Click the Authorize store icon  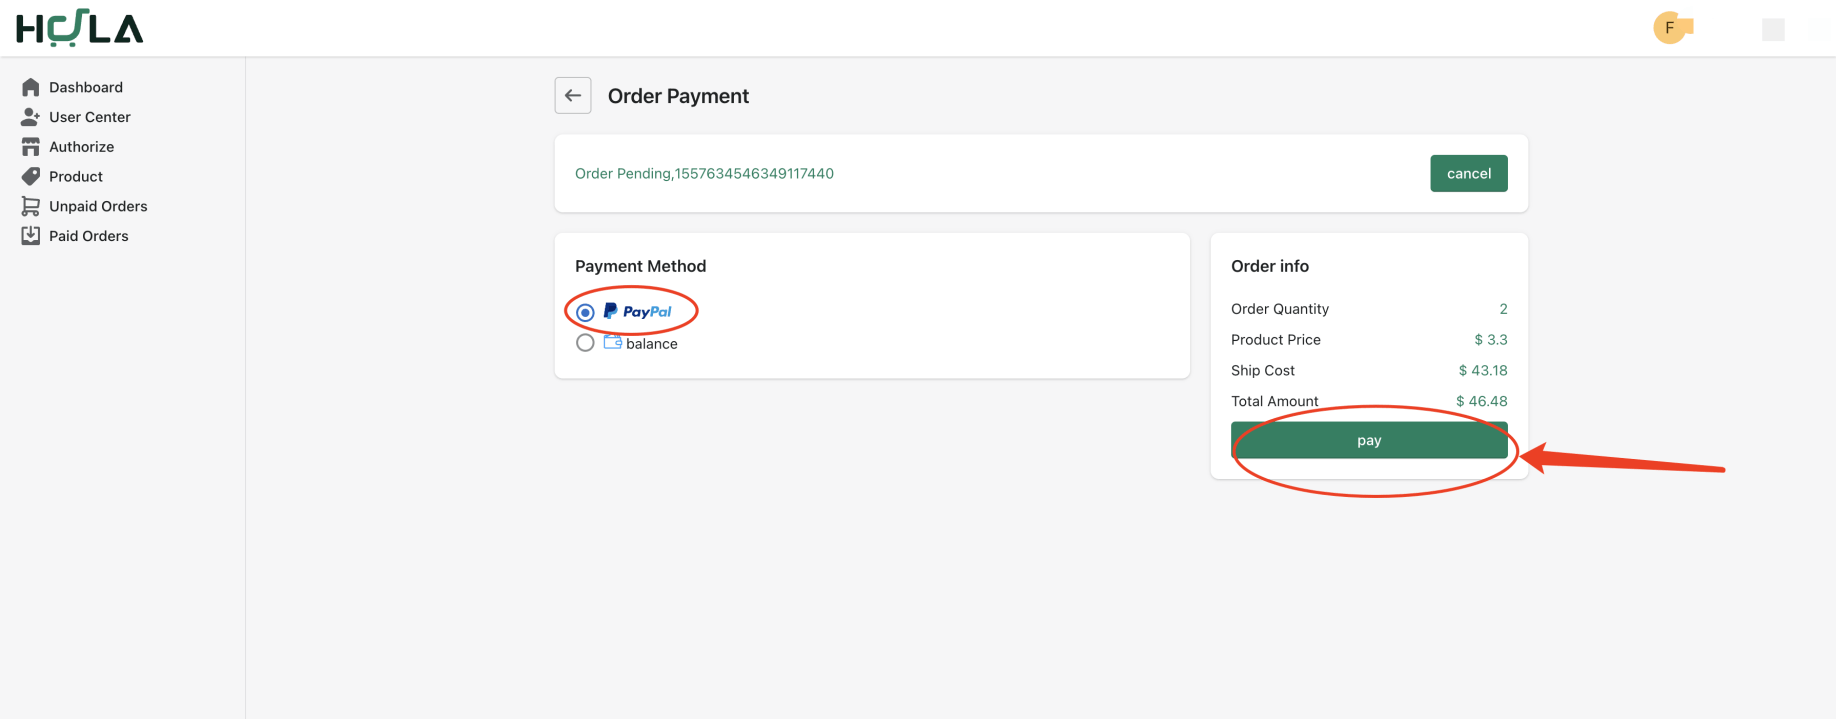[x=31, y=147]
